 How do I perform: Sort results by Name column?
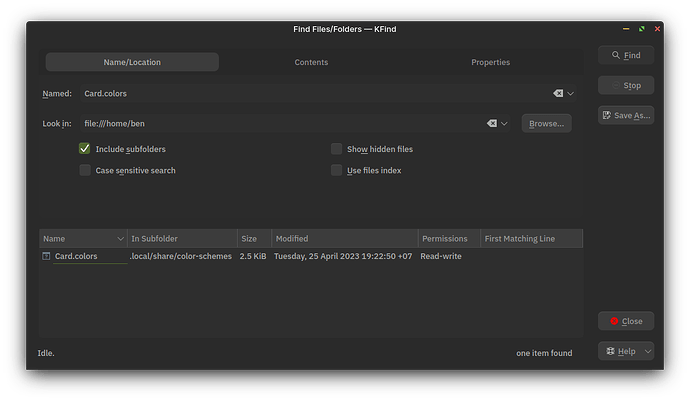pos(83,239)
